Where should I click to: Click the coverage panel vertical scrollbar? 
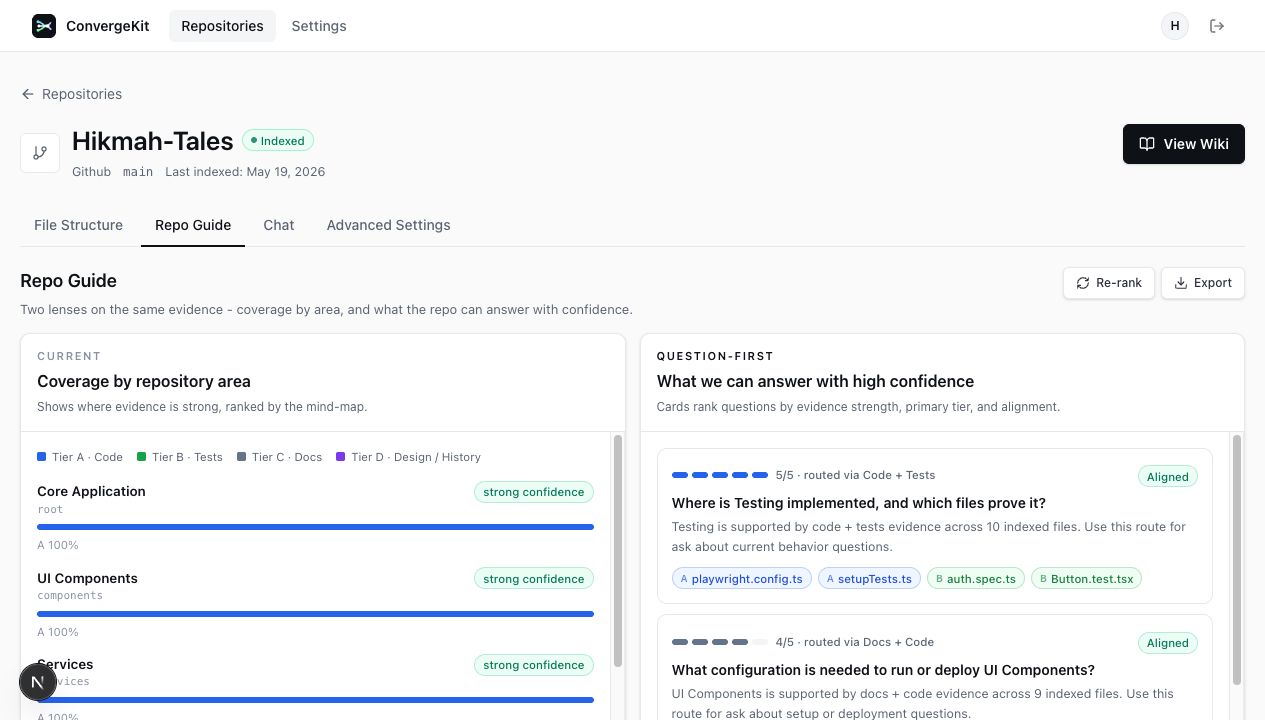tap(618, 551)
